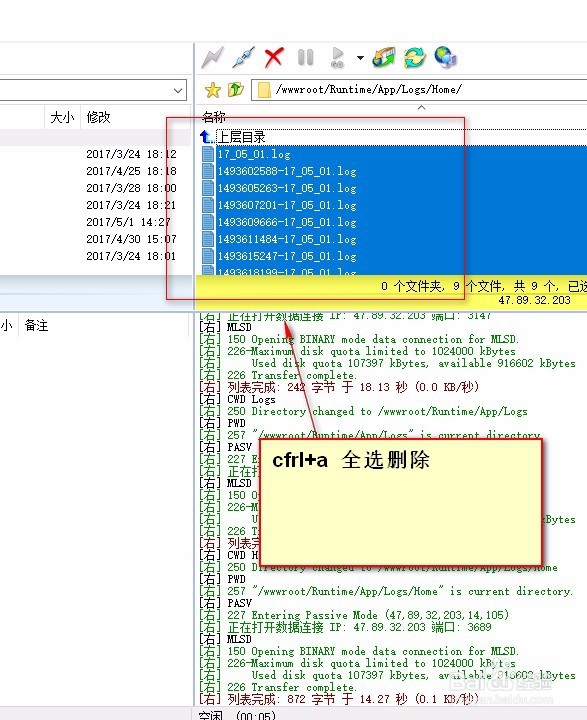Select file 1493602588-17_05_01.log
587x720 pixels.
tap(287, 171)
